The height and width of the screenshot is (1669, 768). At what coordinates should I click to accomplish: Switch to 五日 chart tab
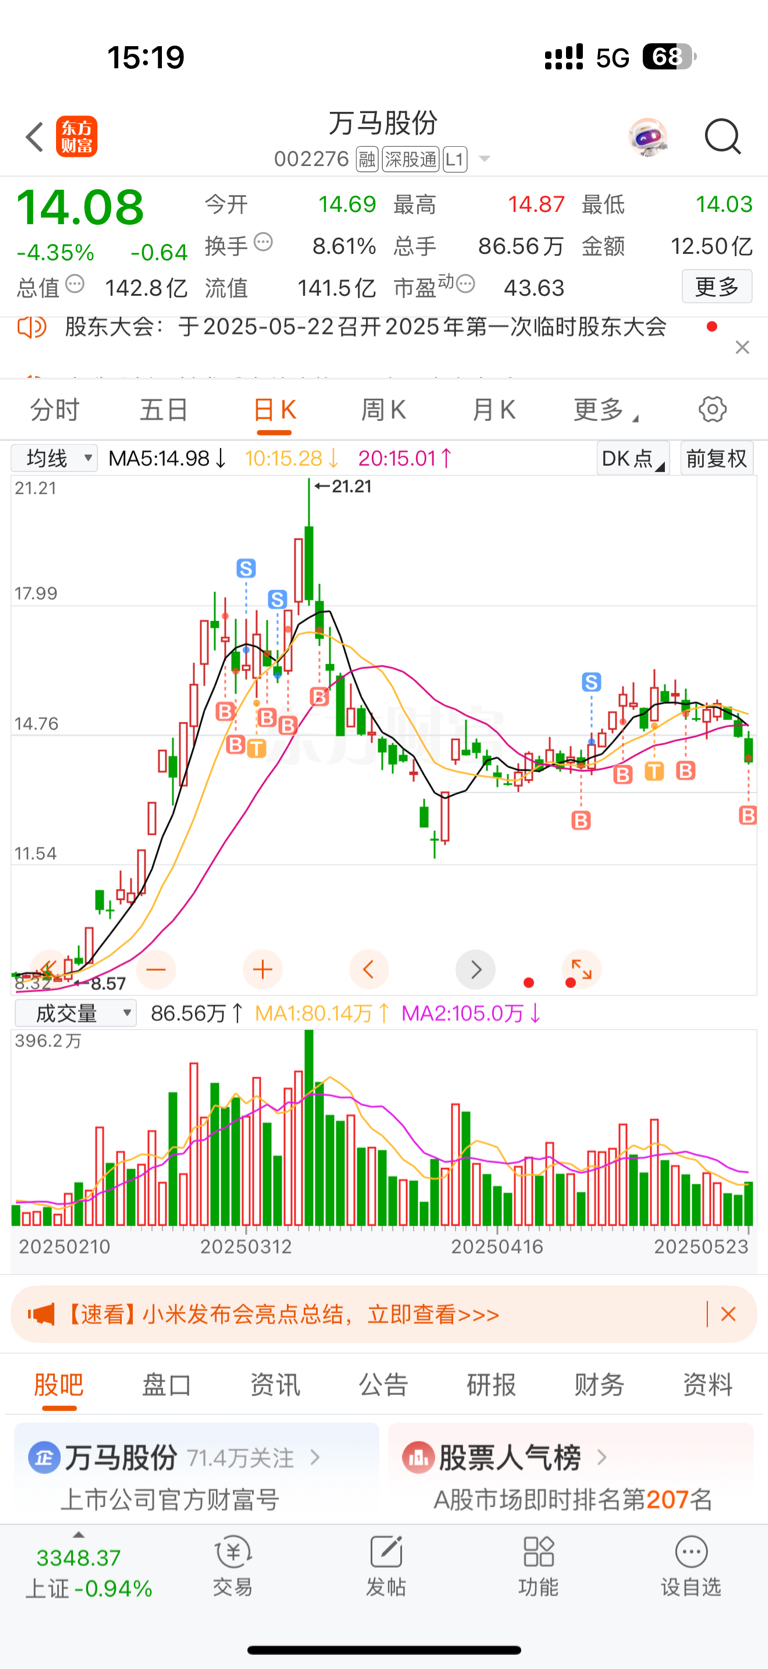pyautogui.click(x=164, y=409)
